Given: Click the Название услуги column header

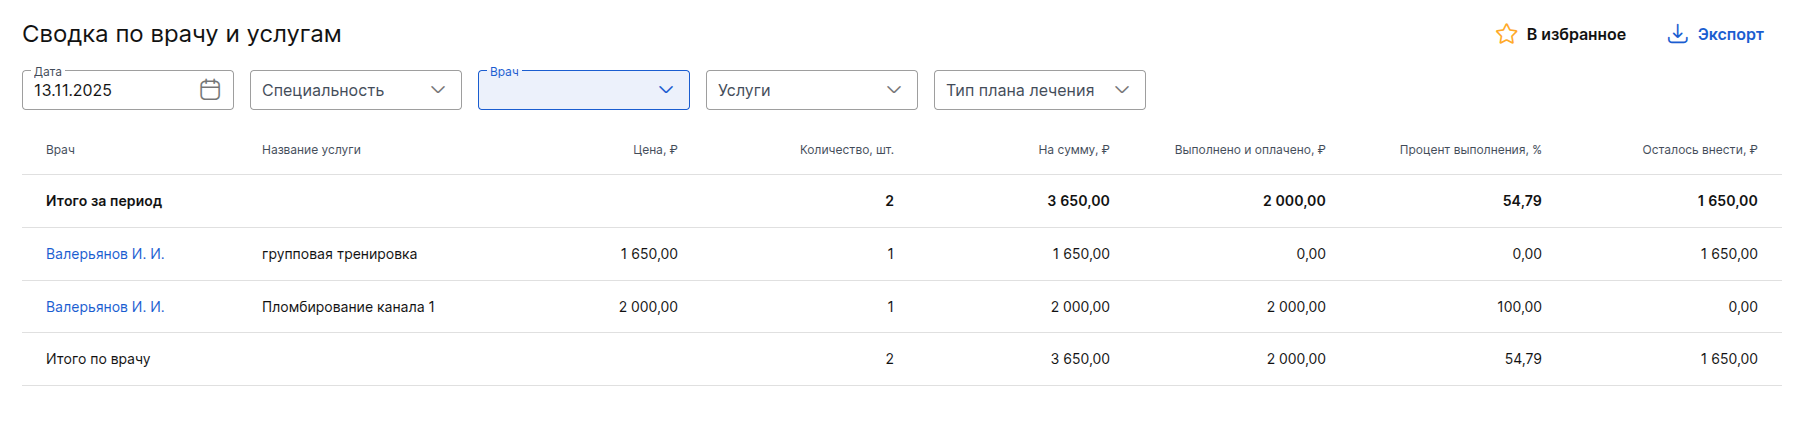Looking at the screenshot, I should [311, 150].
